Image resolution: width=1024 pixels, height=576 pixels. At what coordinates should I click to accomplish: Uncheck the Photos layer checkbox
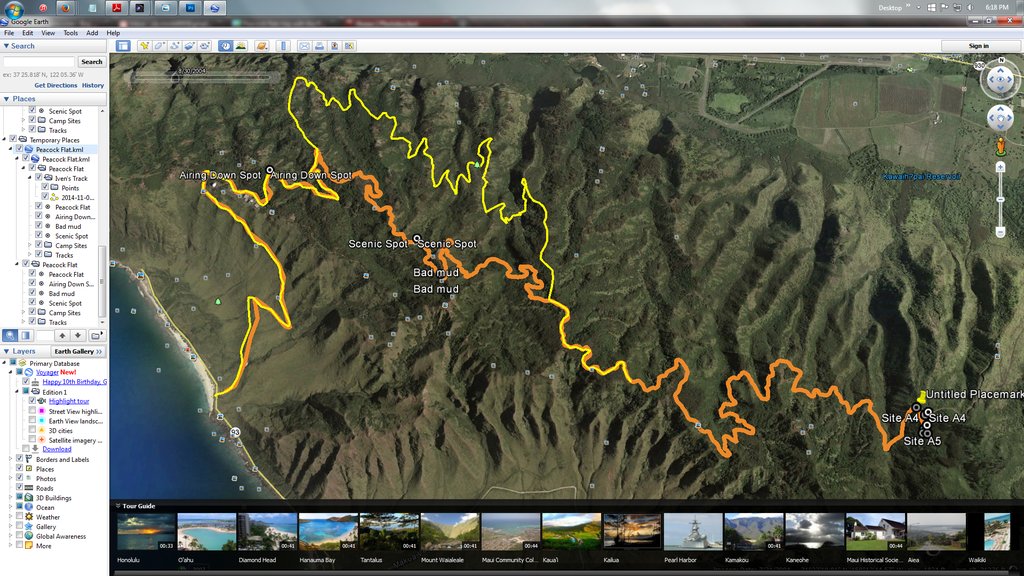coord(20,478)
